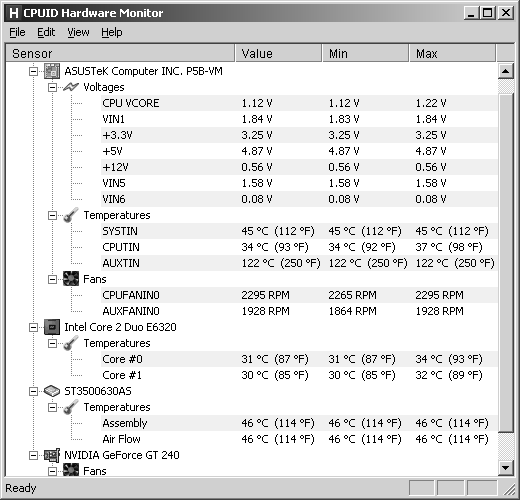The height and width of the screenshot is (500, 520).
Task: Click the Value column header
Action: [x=279, y=53]
